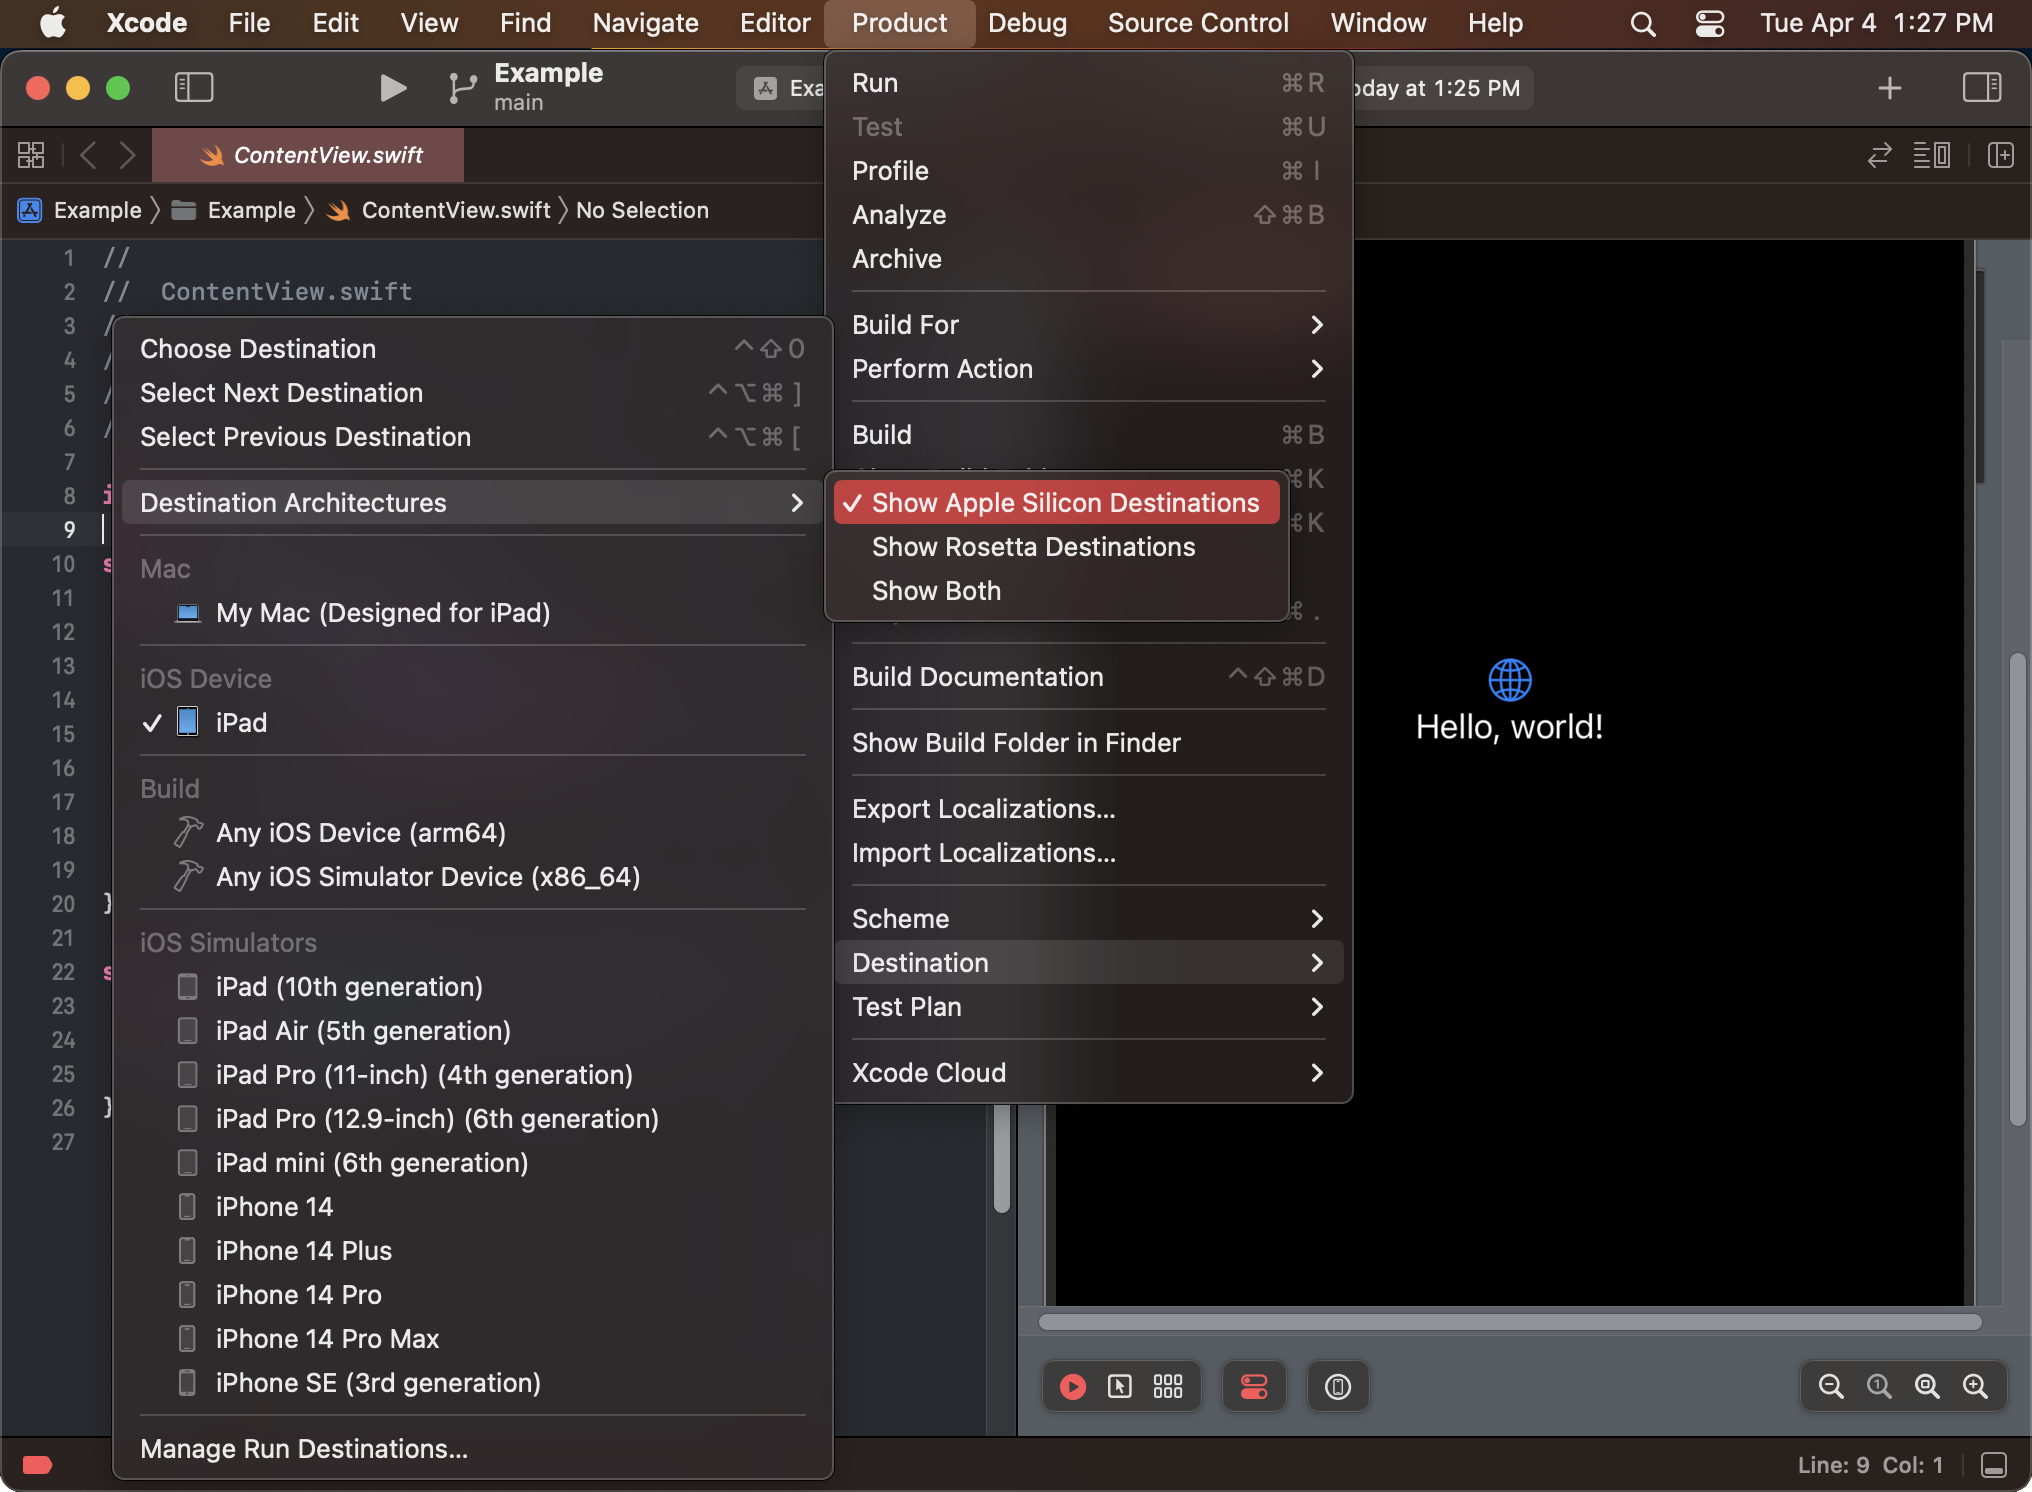Viewport: 2032px width, 1492px height.
Task: Go forward with the right chevron
Action: [127, 155]
